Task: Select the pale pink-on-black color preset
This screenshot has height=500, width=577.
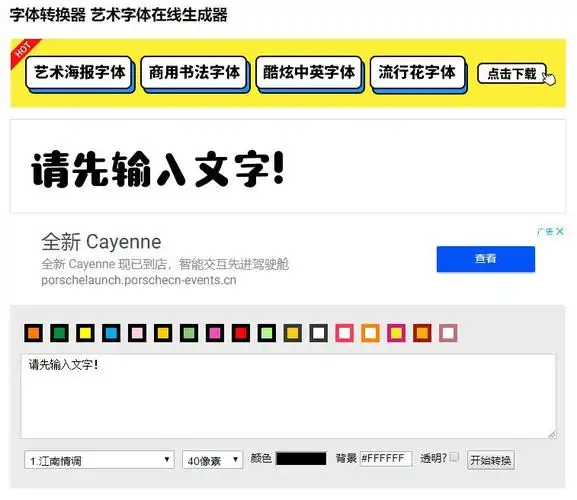Action: tap(137, 333)
